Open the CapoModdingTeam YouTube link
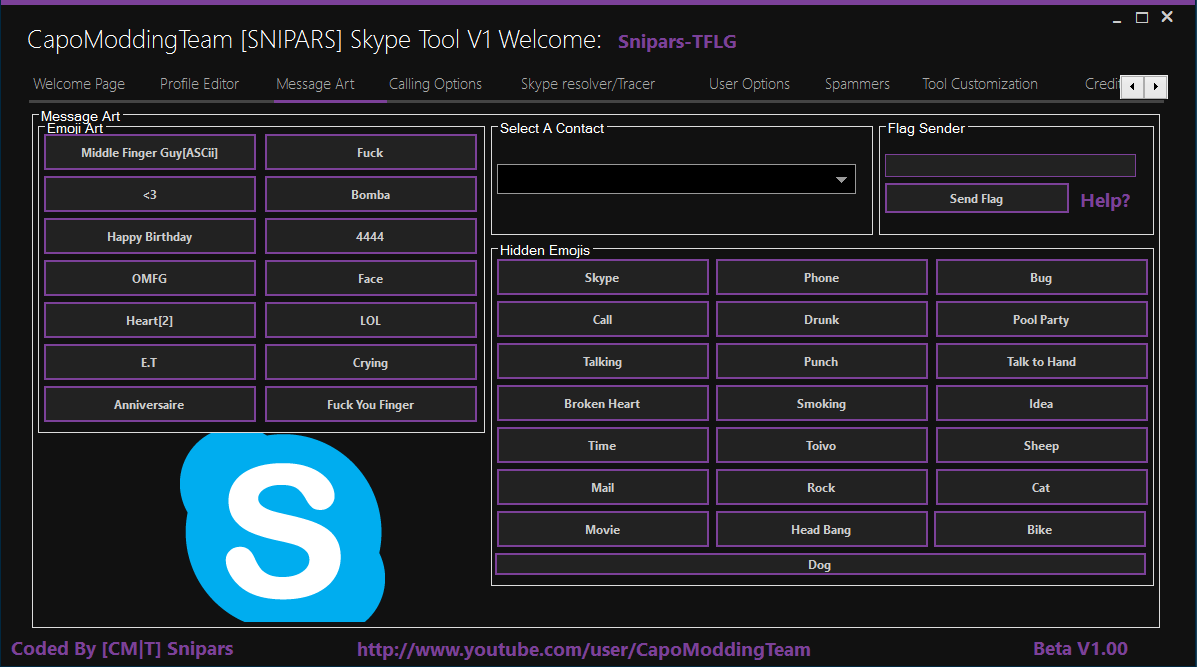This screenshot has width=1197, height=667. (584, 649)
